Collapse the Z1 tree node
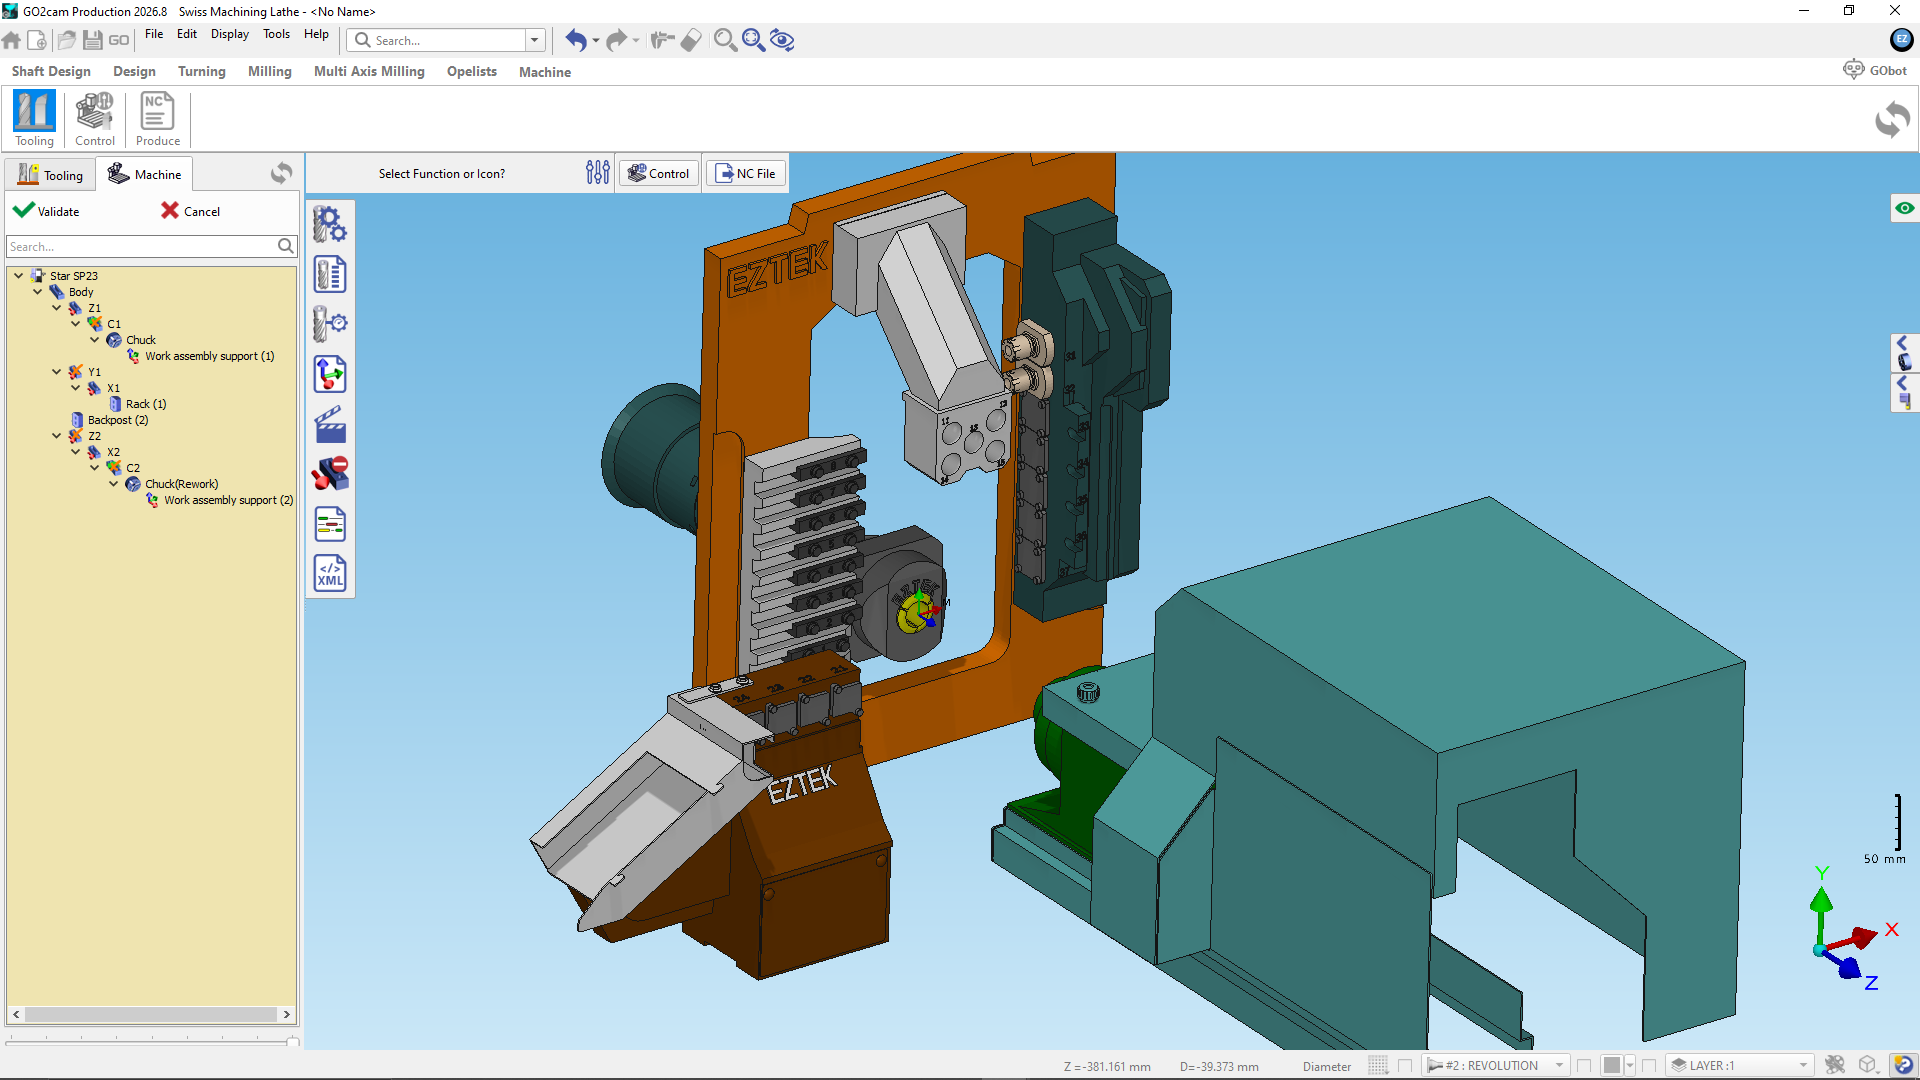 (x=56, y=308)
